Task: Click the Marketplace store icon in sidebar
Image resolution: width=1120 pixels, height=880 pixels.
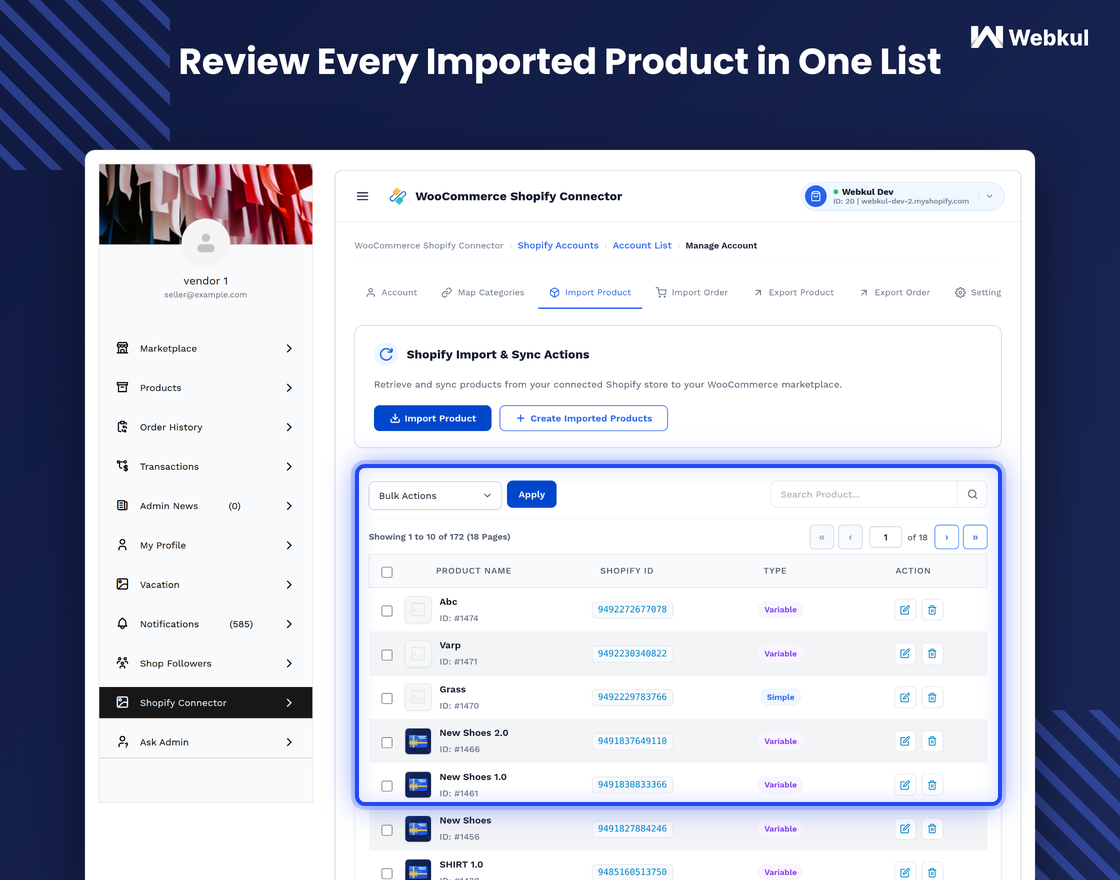Action: click(122, 348)
